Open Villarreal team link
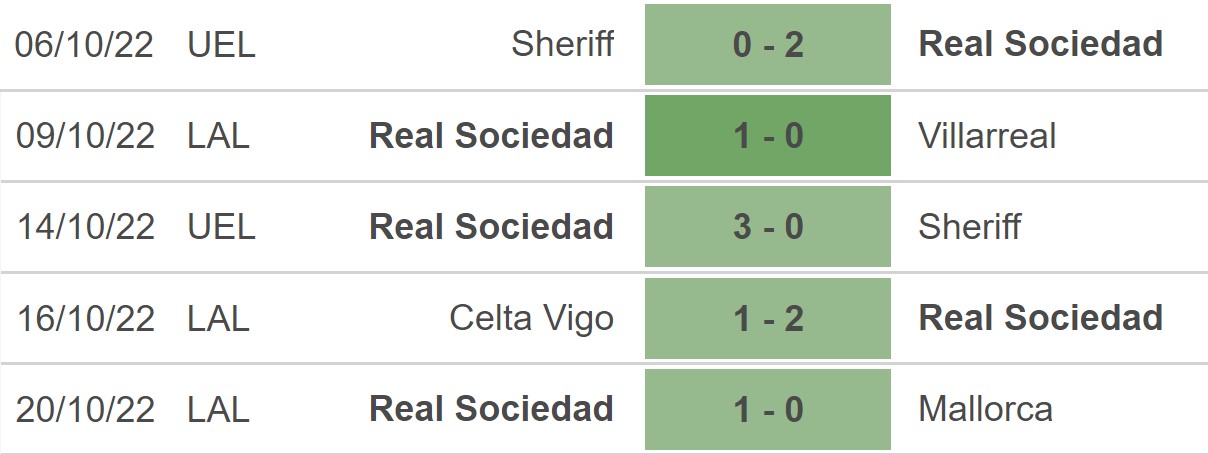1208x454 pixels. tap(987, 136)
